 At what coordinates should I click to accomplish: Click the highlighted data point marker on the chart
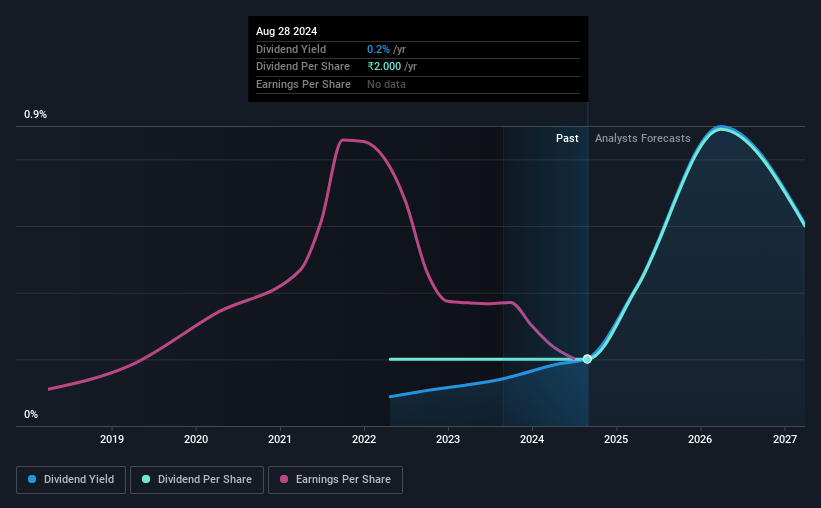587,359
